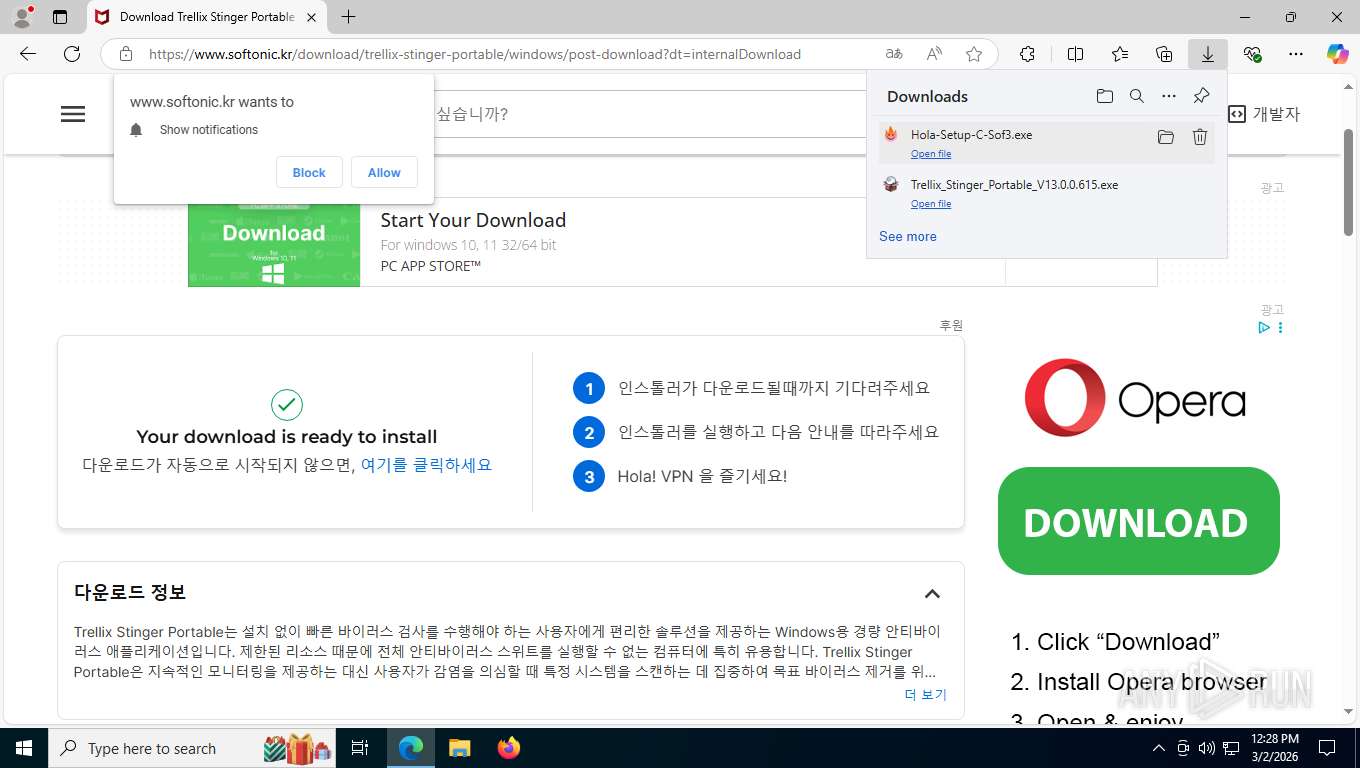Go back to the previous page
Viewport: 1360px width, 768px height.
coord(28,54)
